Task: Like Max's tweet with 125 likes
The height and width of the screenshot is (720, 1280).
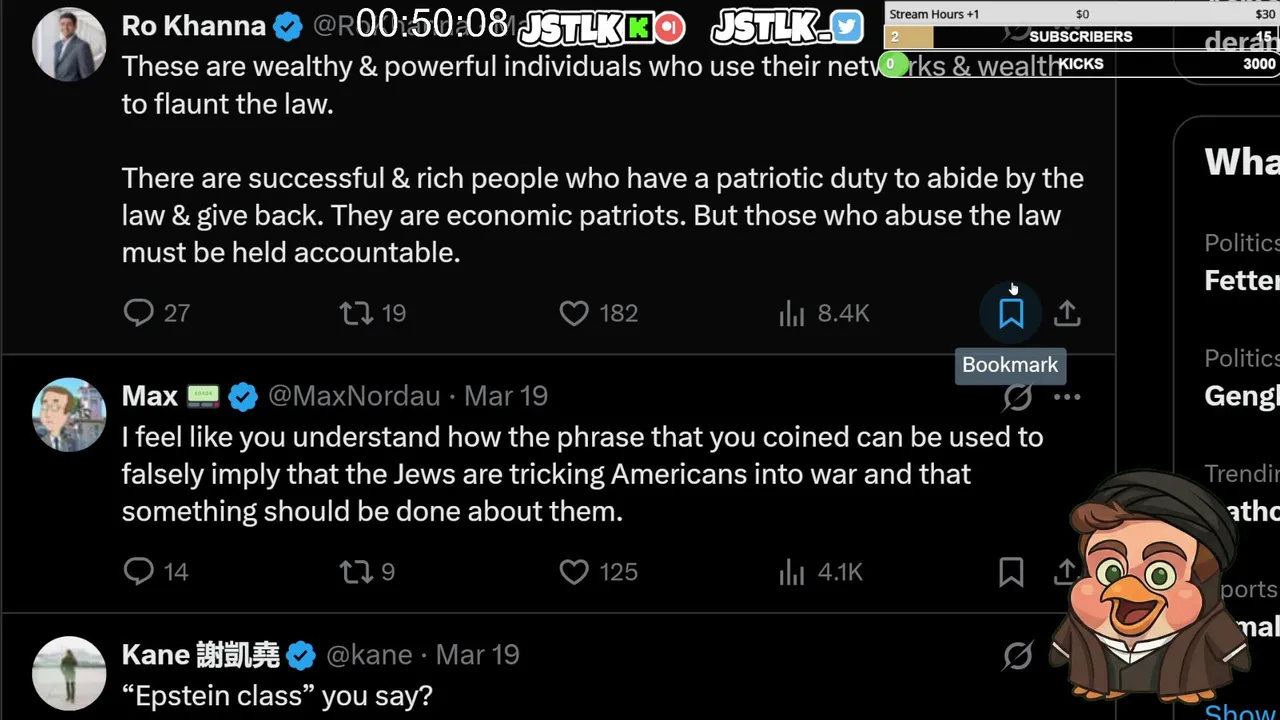Action: pos(574,572)
